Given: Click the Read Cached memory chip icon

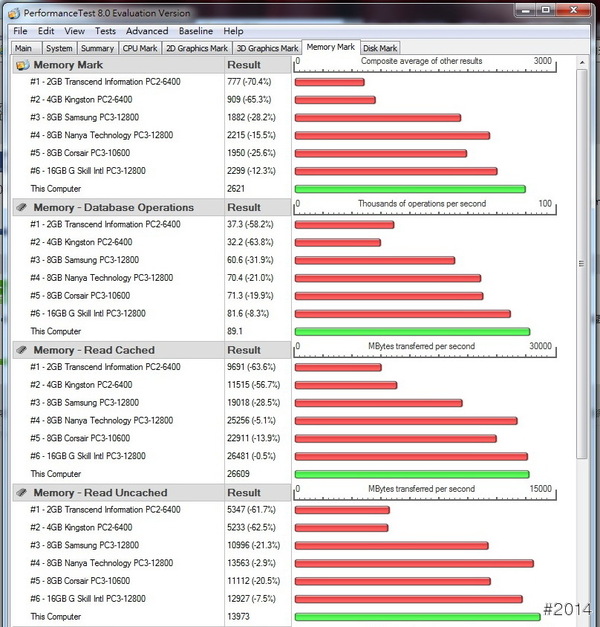Looking at the screenshot, I should pos(22,350).
